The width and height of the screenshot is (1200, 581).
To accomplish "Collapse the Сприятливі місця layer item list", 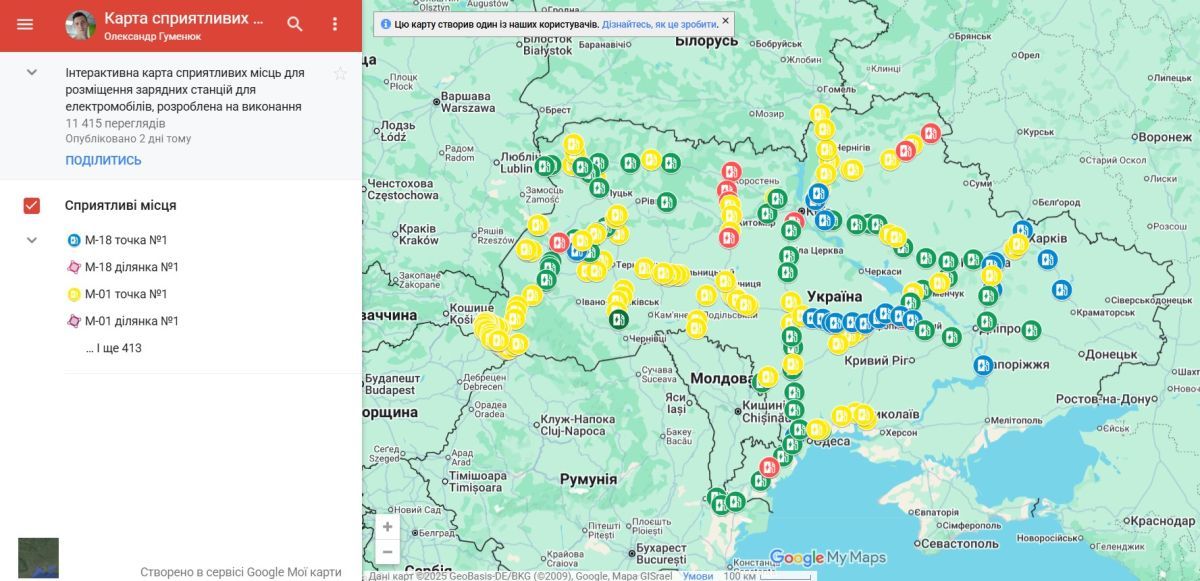I will 32,240.
